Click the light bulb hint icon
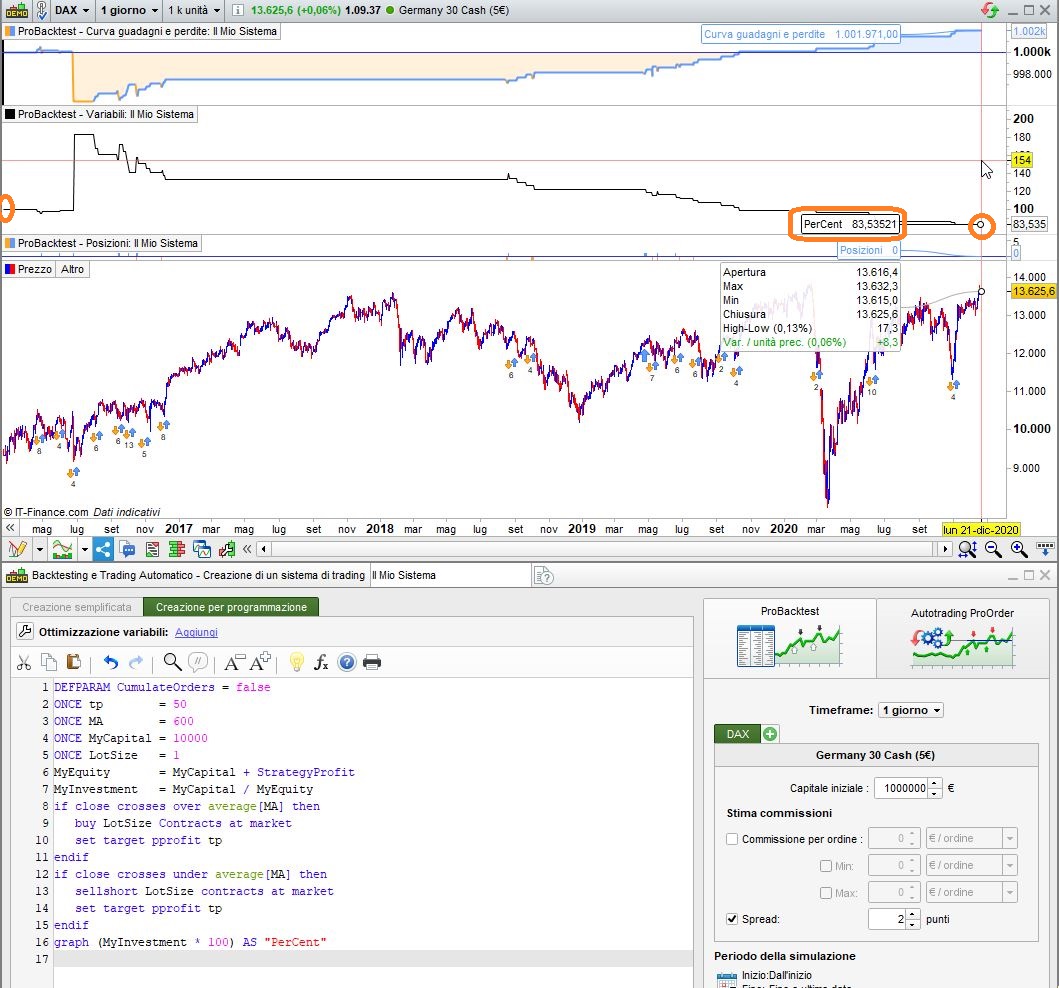1059x988 pixels. point(296,662)
